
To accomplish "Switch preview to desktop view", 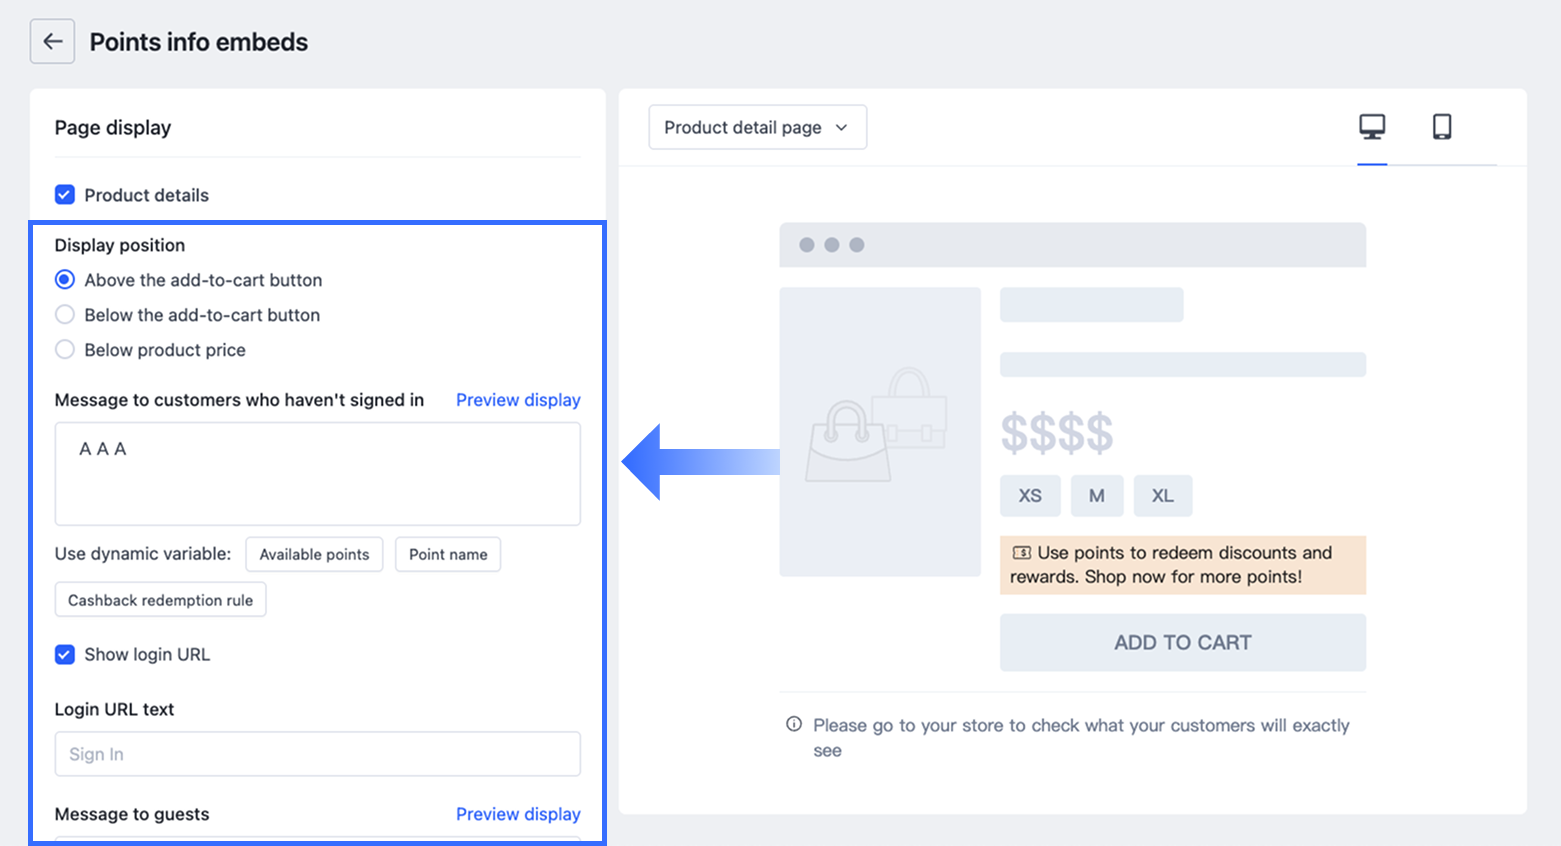I will pos(1372,127).
